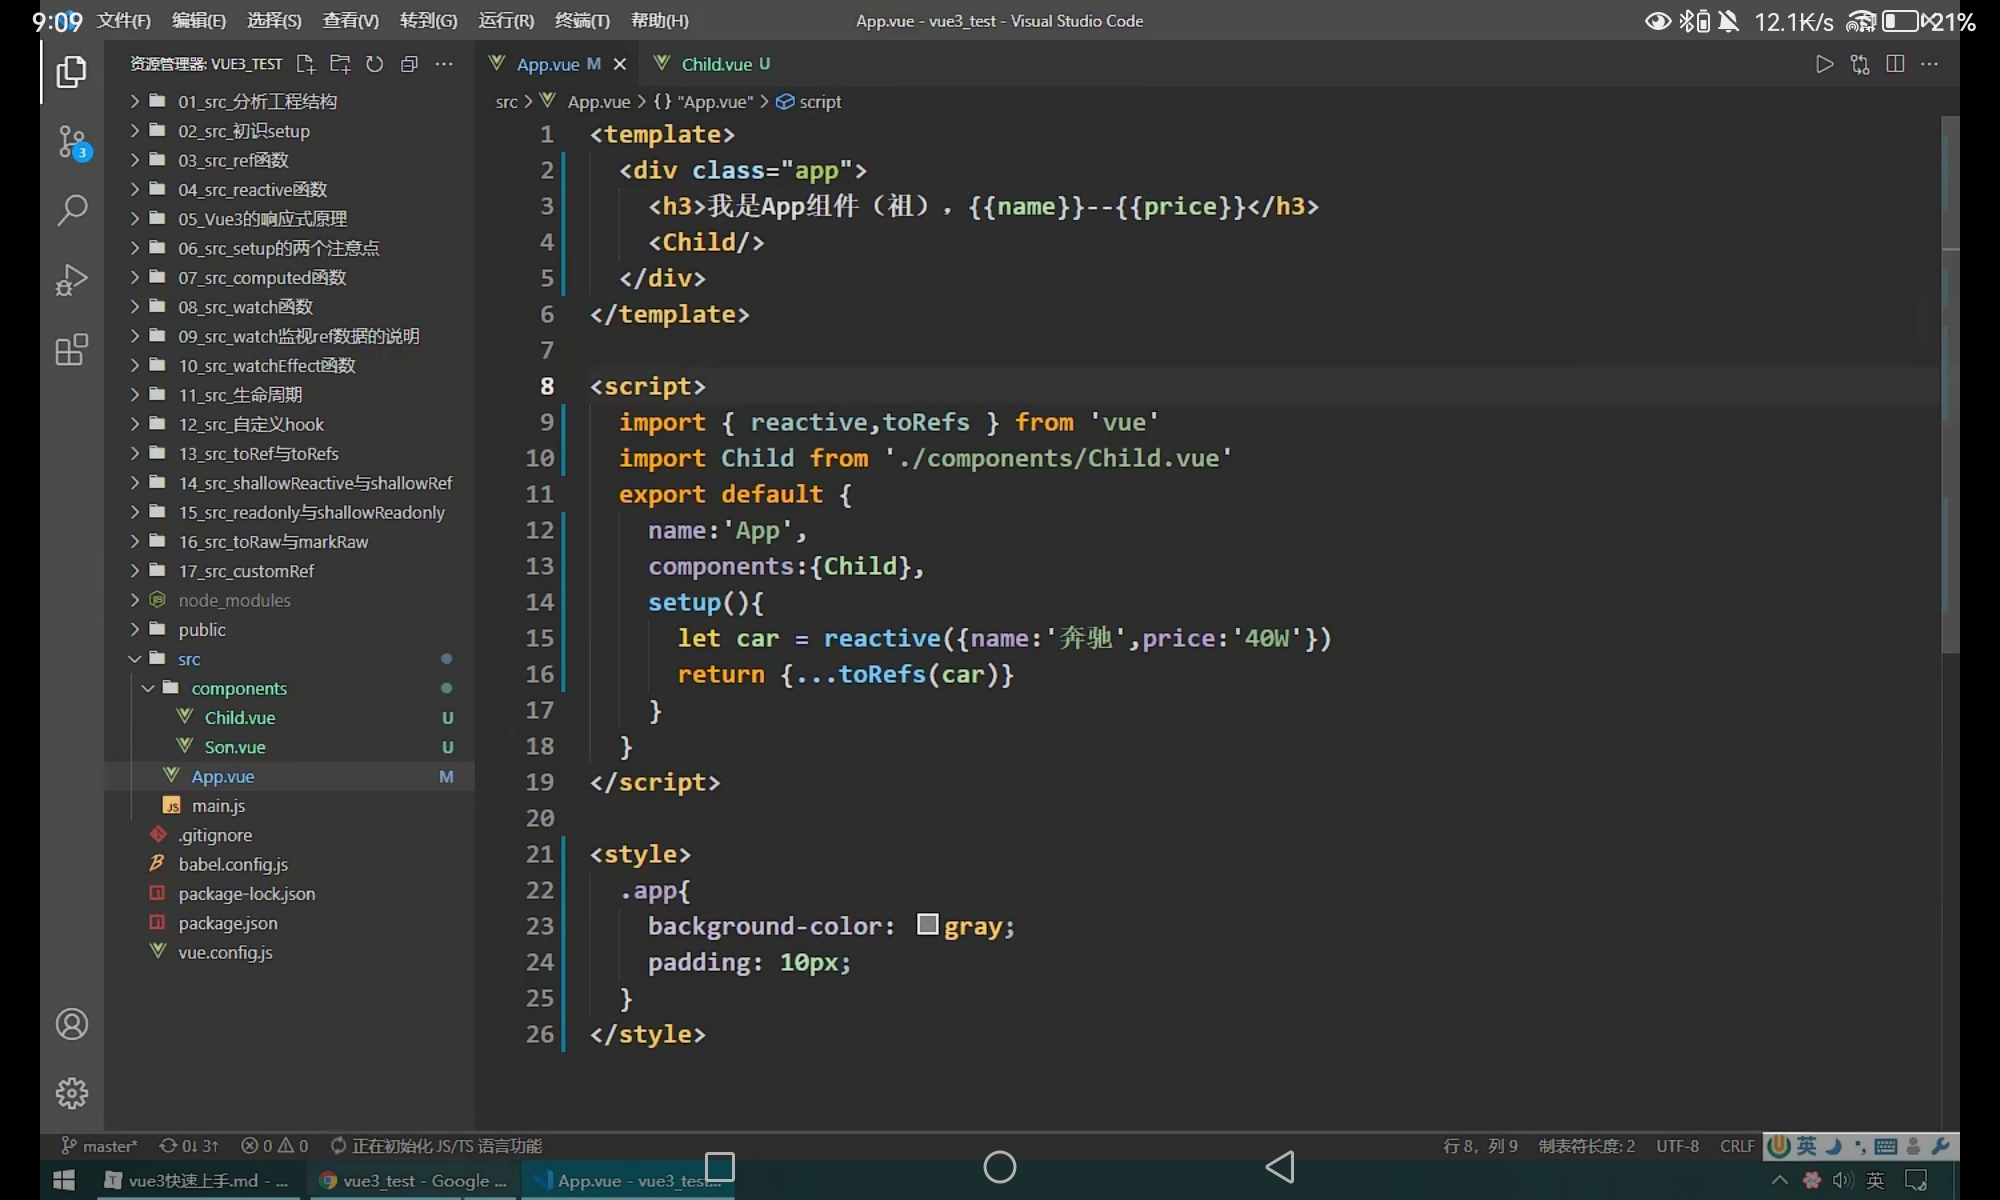Open the Extensions view
Viewport: 2000px width, 1200px height.
tap(72, 350)
